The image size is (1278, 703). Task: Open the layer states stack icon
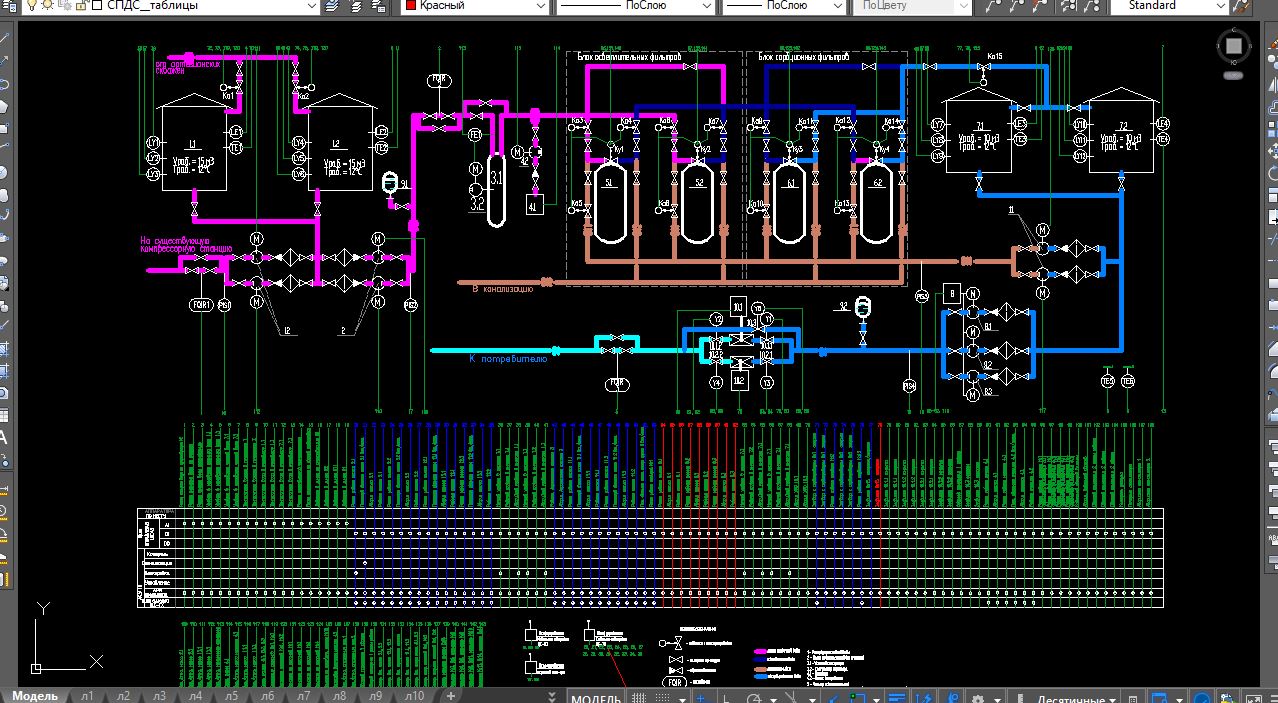coord(333,6)
